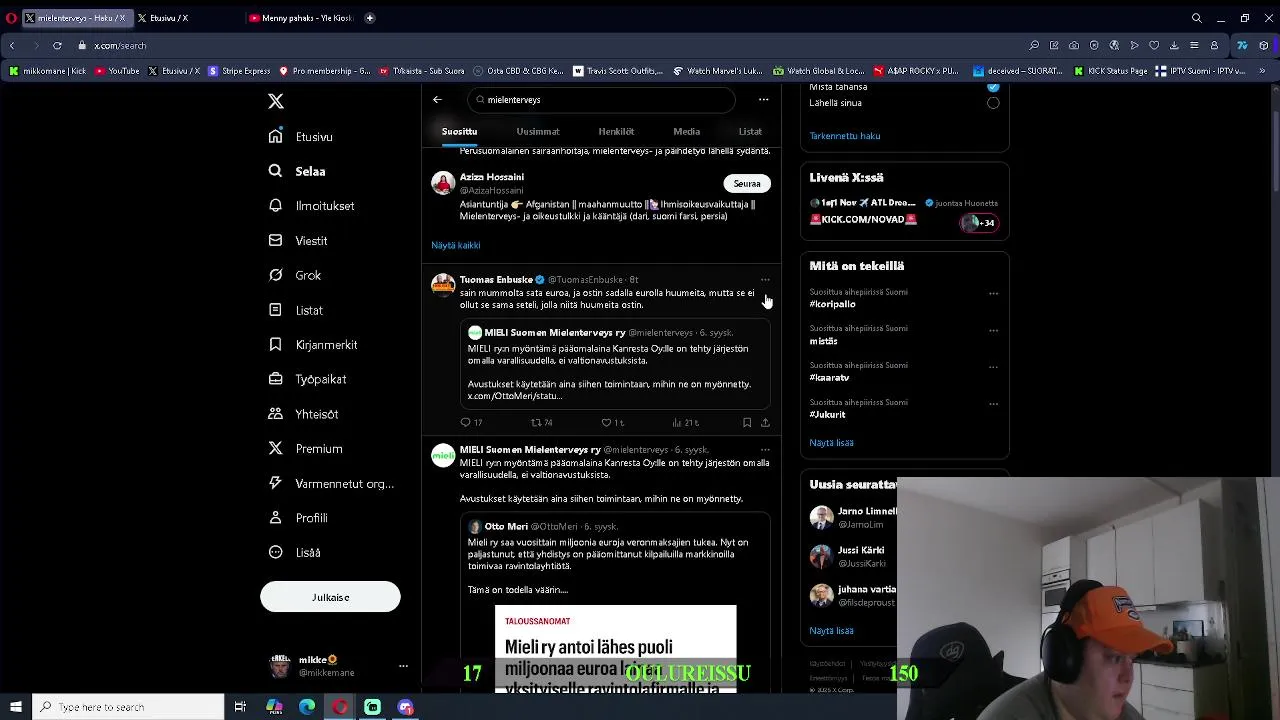The image size is (1280, 720).
Task: Open account menu next to mikke
Action: 403,666
